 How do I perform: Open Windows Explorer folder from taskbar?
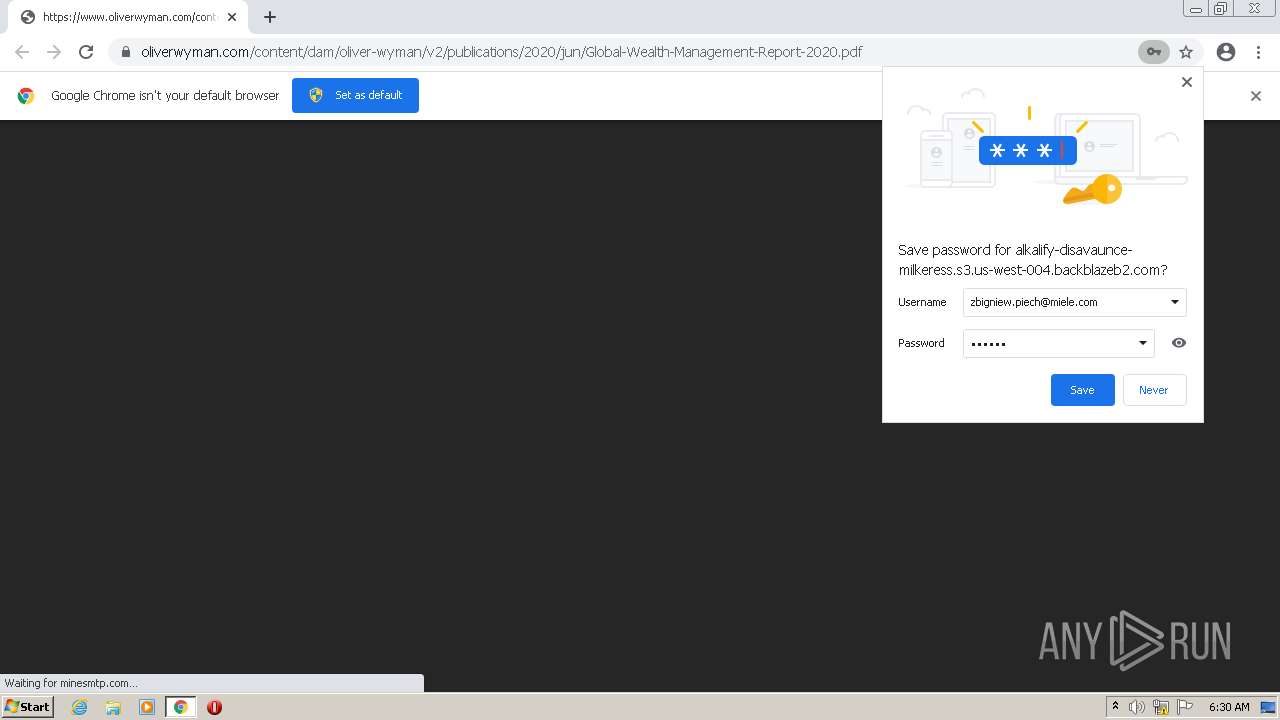click(x=113, y=707)
